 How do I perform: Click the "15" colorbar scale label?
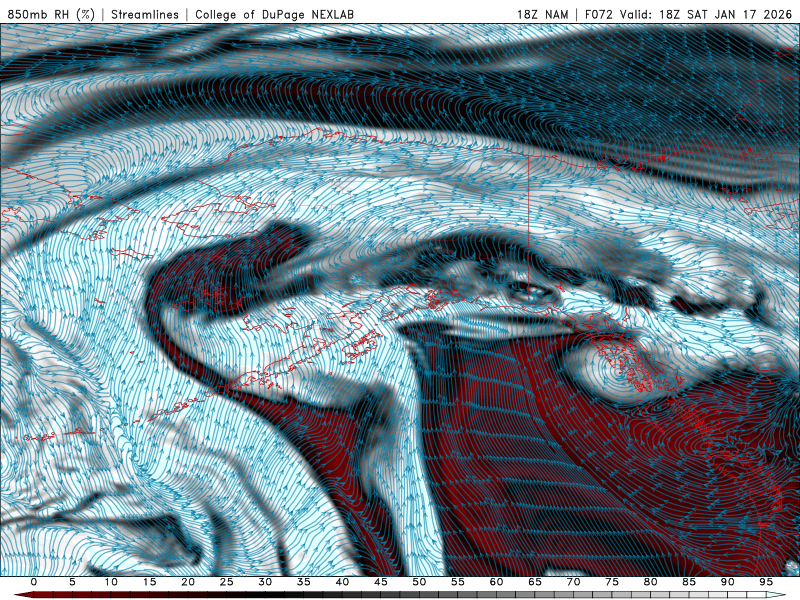(x=149, y=582)
